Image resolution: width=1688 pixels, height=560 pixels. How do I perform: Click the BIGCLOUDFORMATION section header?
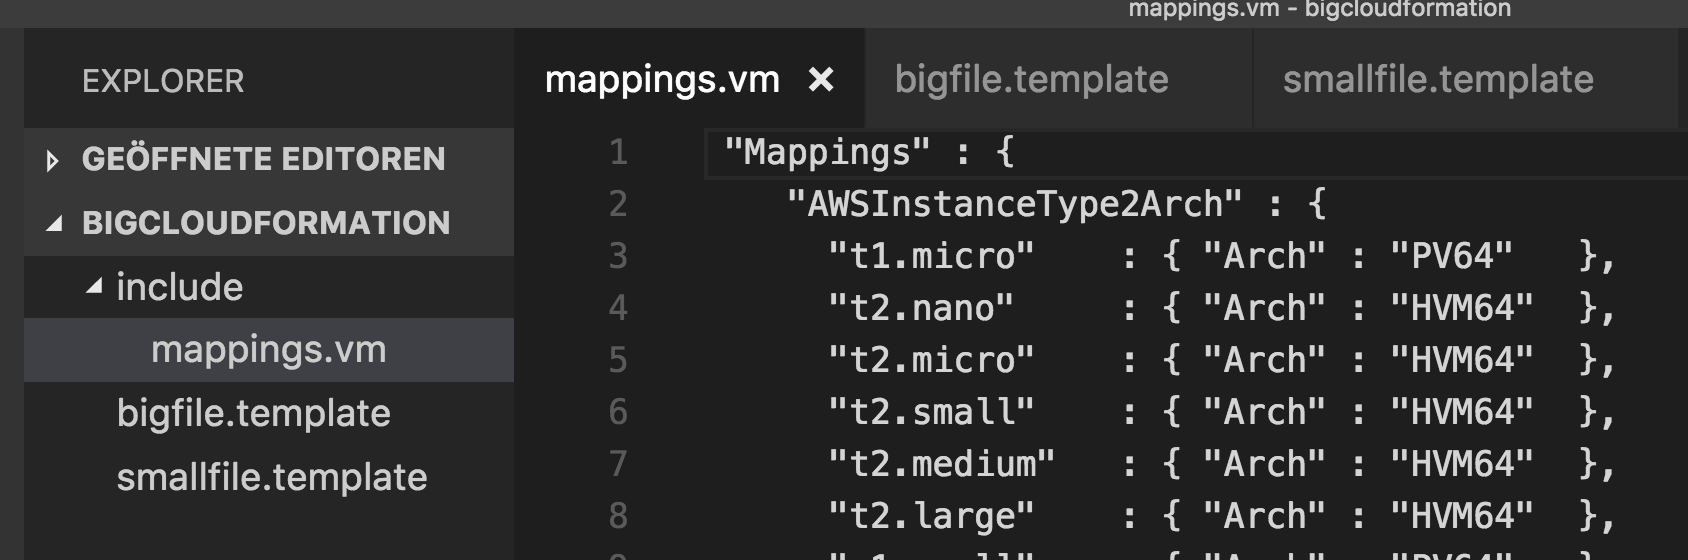(266, 223)
